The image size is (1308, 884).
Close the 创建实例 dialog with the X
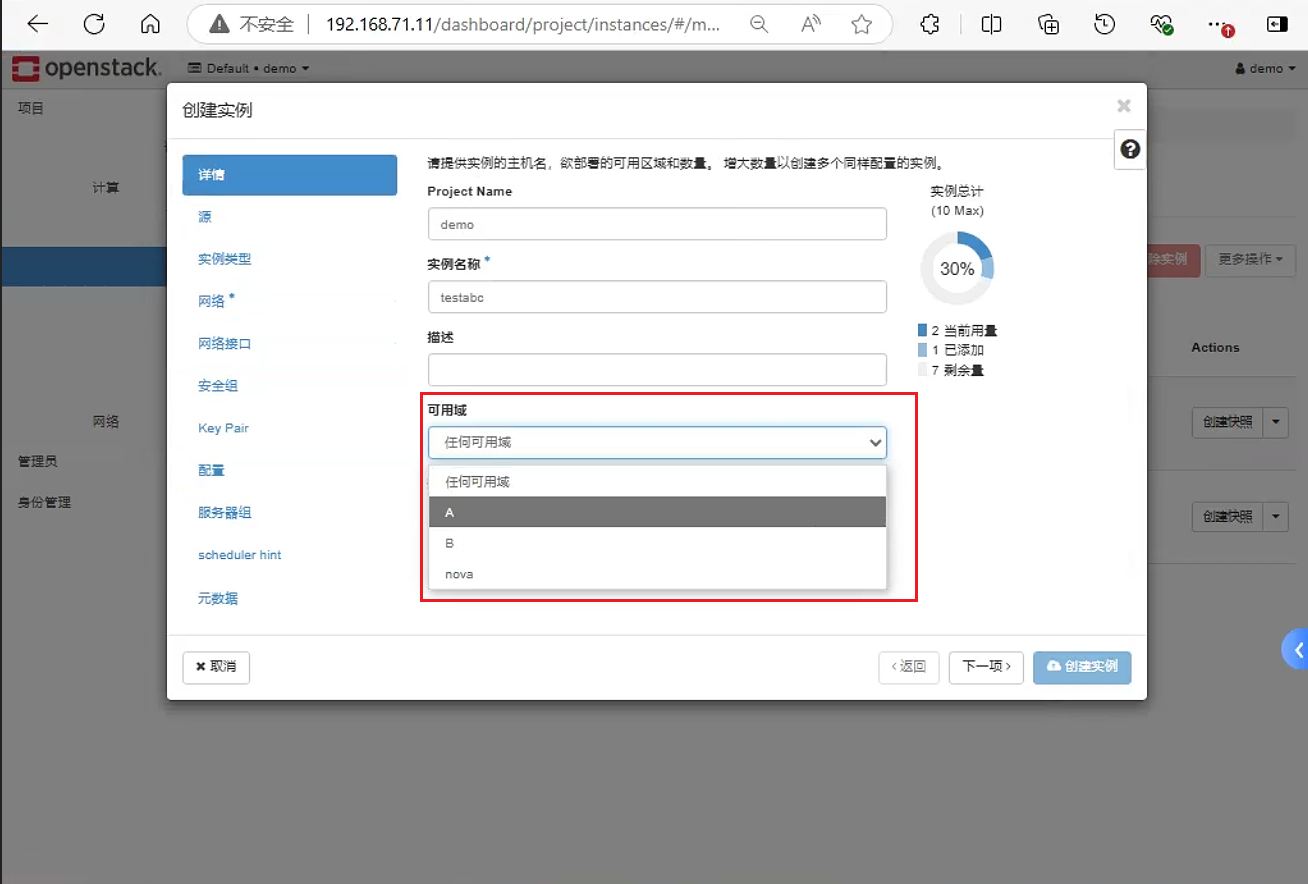point(1124,106)
